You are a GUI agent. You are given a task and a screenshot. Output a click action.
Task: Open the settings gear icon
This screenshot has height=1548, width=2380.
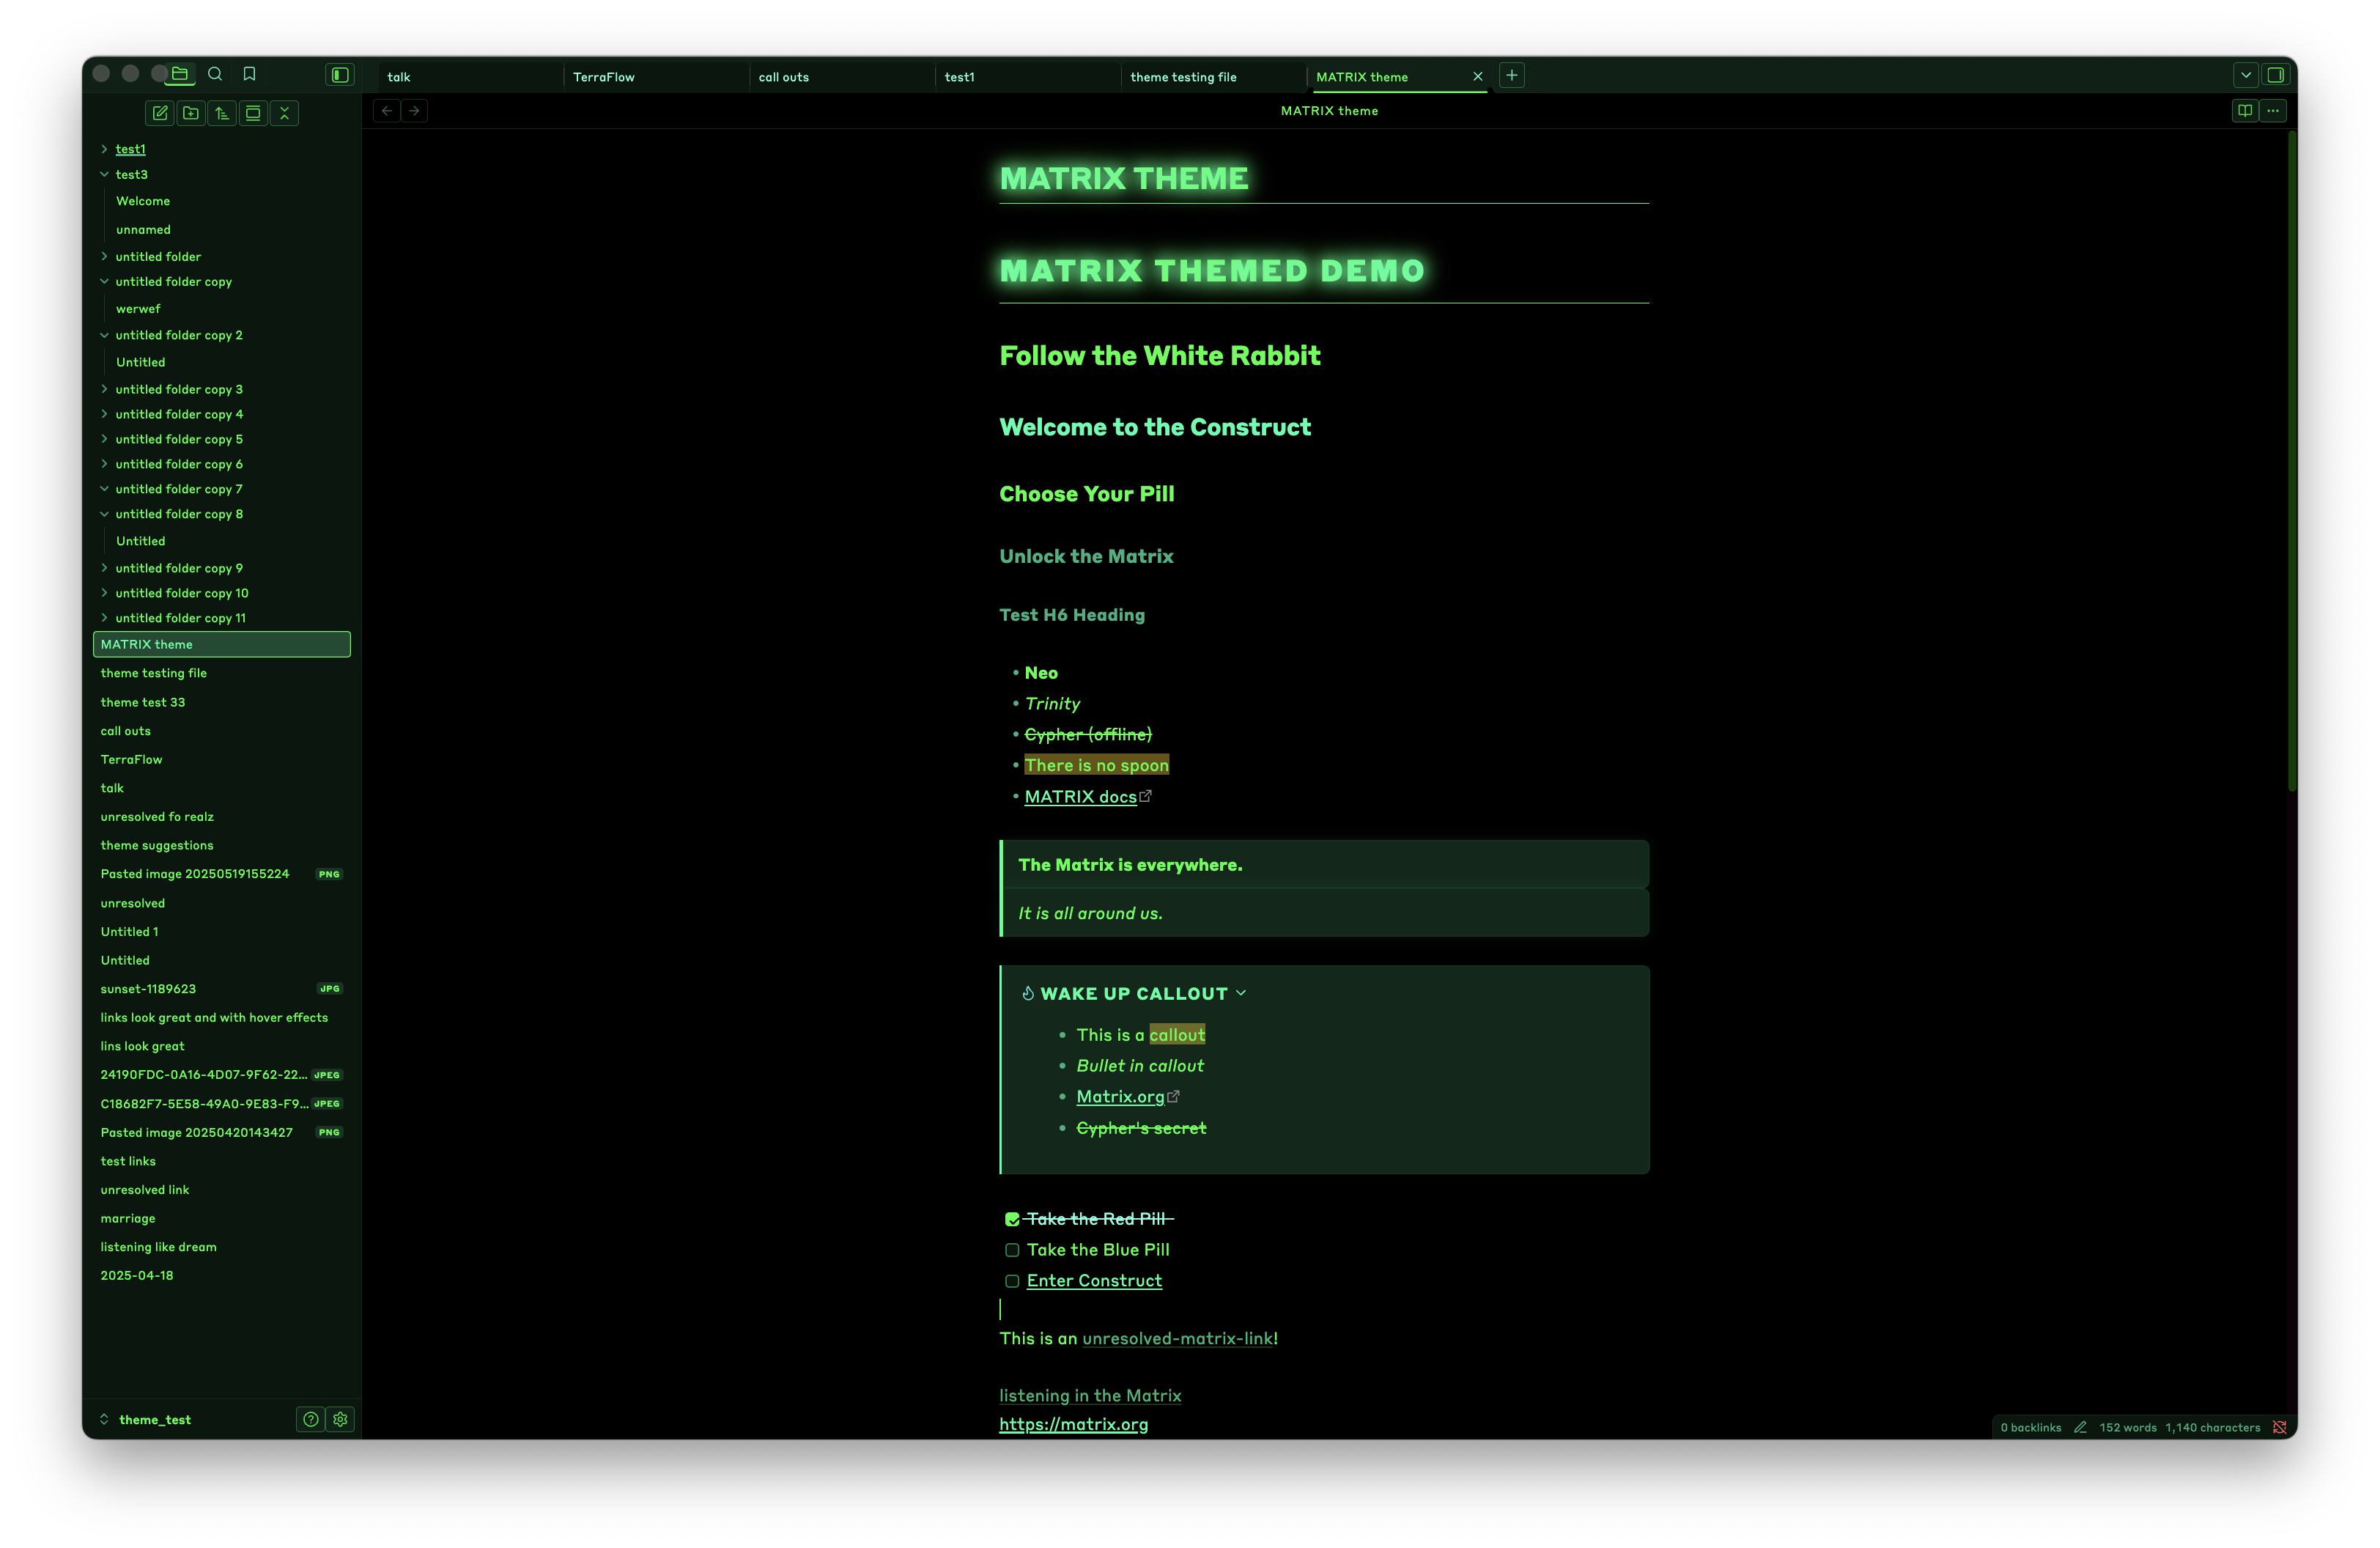[341, 1419]
